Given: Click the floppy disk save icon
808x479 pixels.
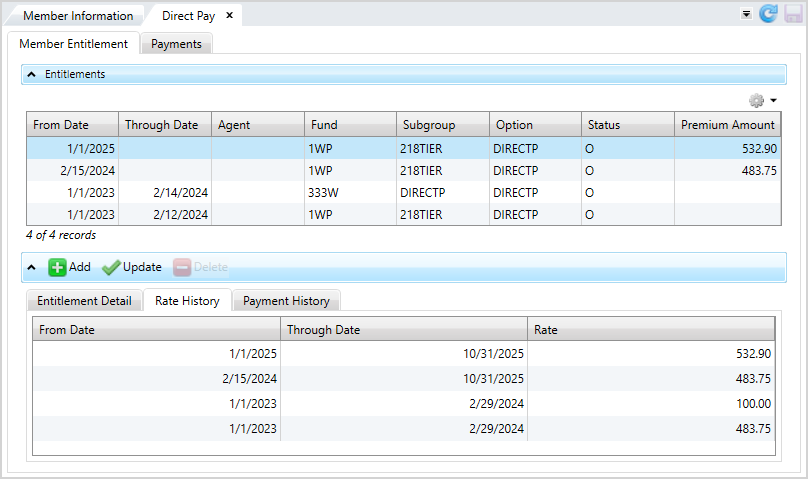Looking at the screenshot, I should point(791,14).
